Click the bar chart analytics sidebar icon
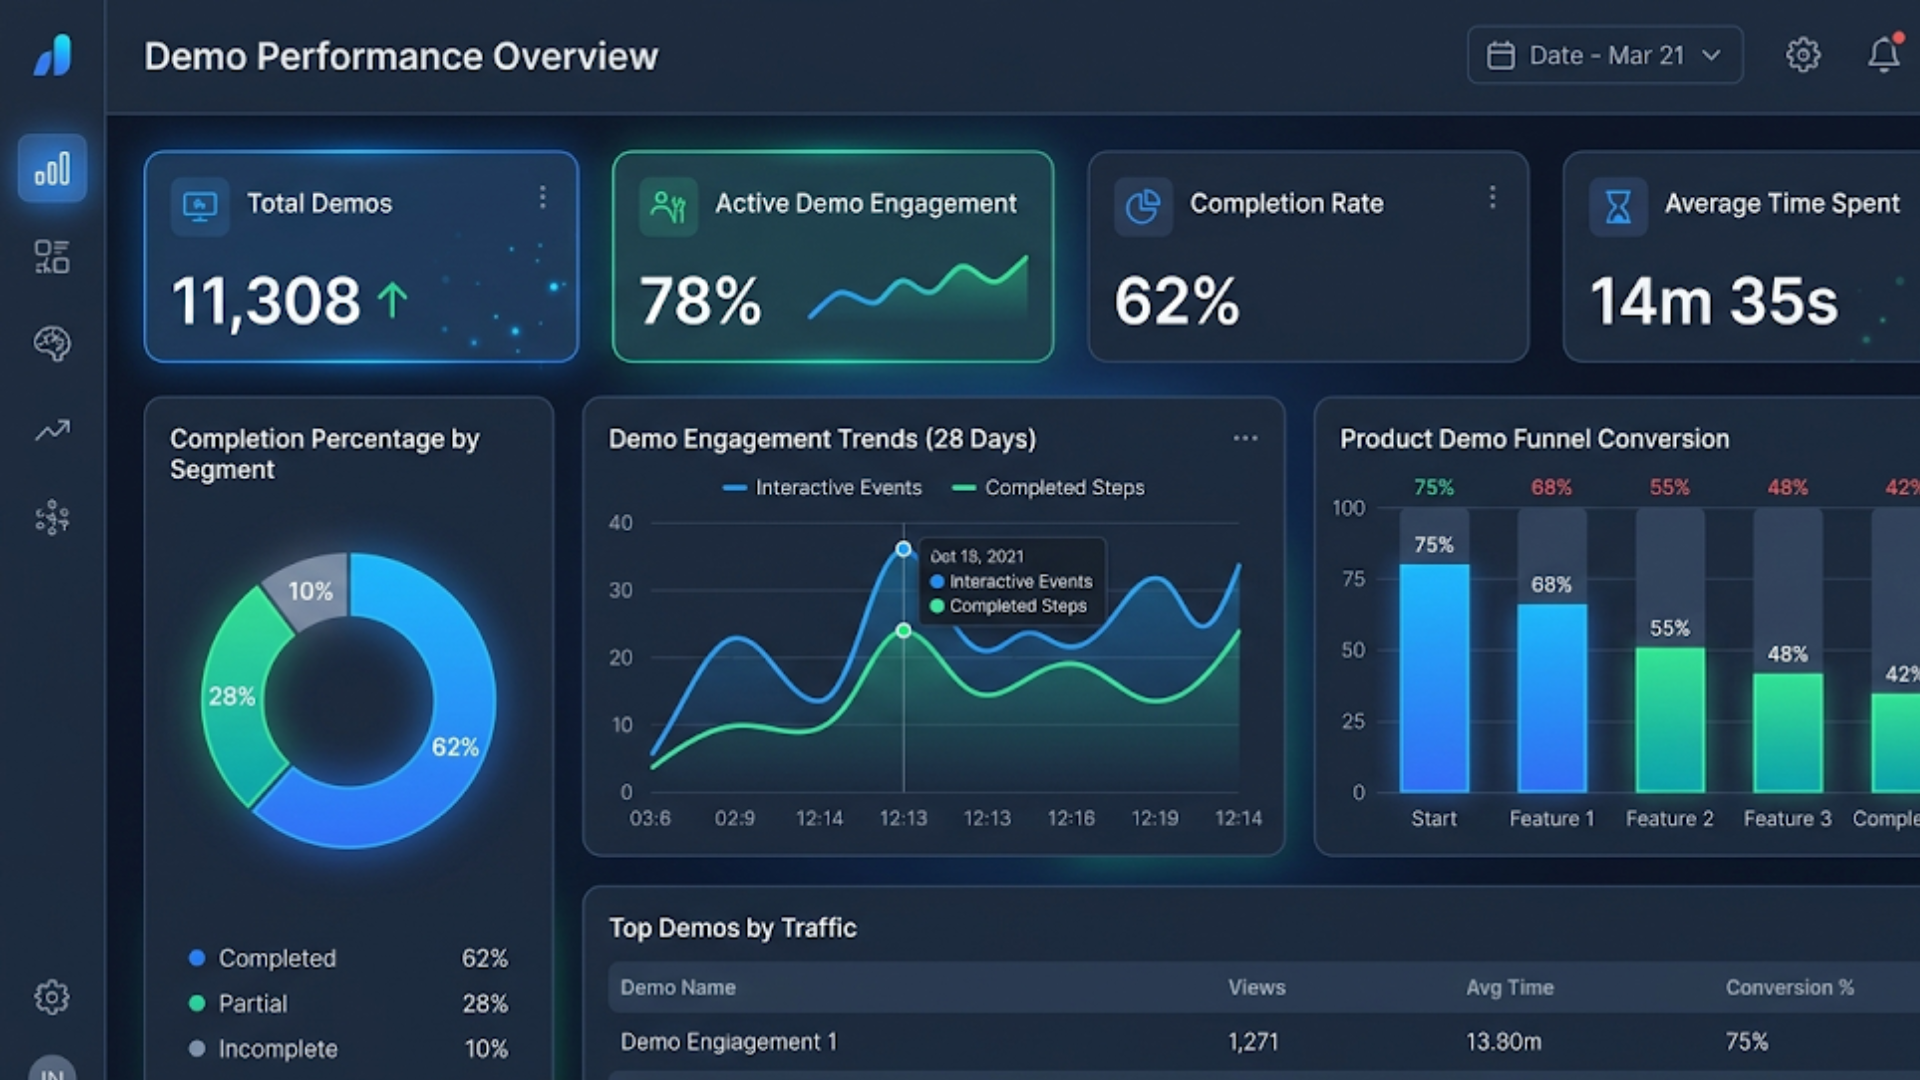1920x1080 pixels. point(52,168)
